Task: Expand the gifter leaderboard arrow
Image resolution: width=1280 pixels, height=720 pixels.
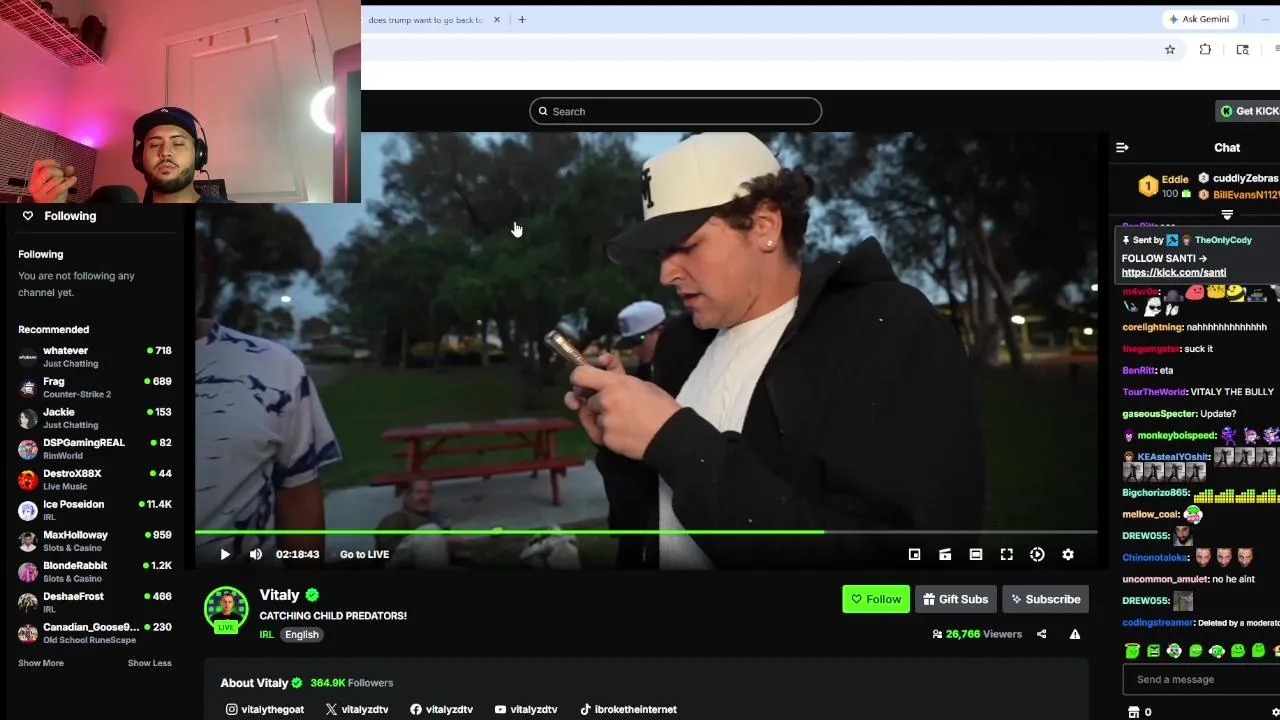Action: click(x=1227, y=215)
